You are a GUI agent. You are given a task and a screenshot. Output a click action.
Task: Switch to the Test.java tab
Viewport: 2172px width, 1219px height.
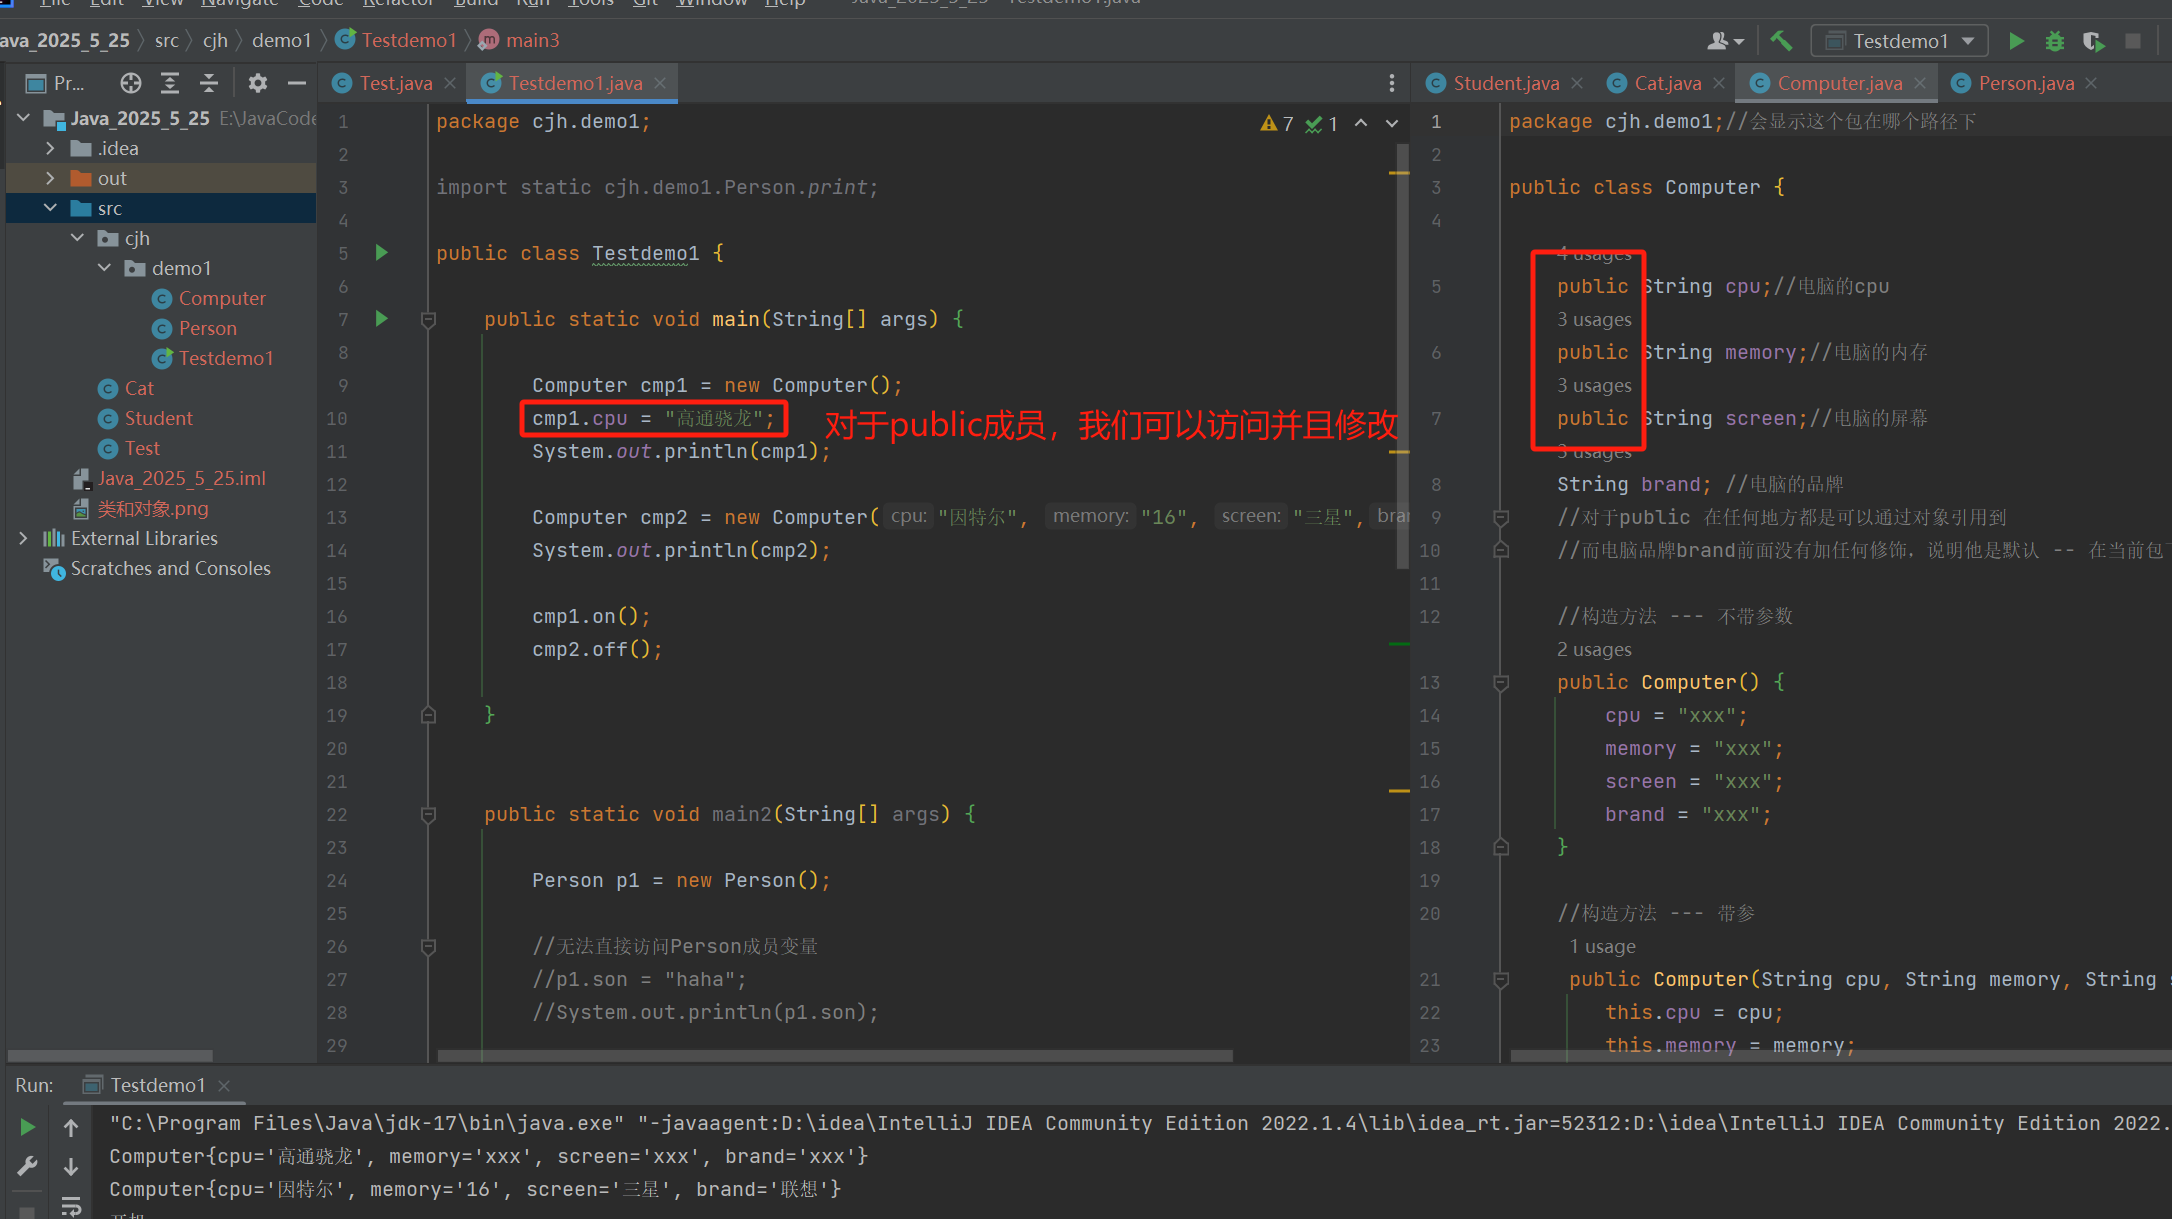(395, 83)
